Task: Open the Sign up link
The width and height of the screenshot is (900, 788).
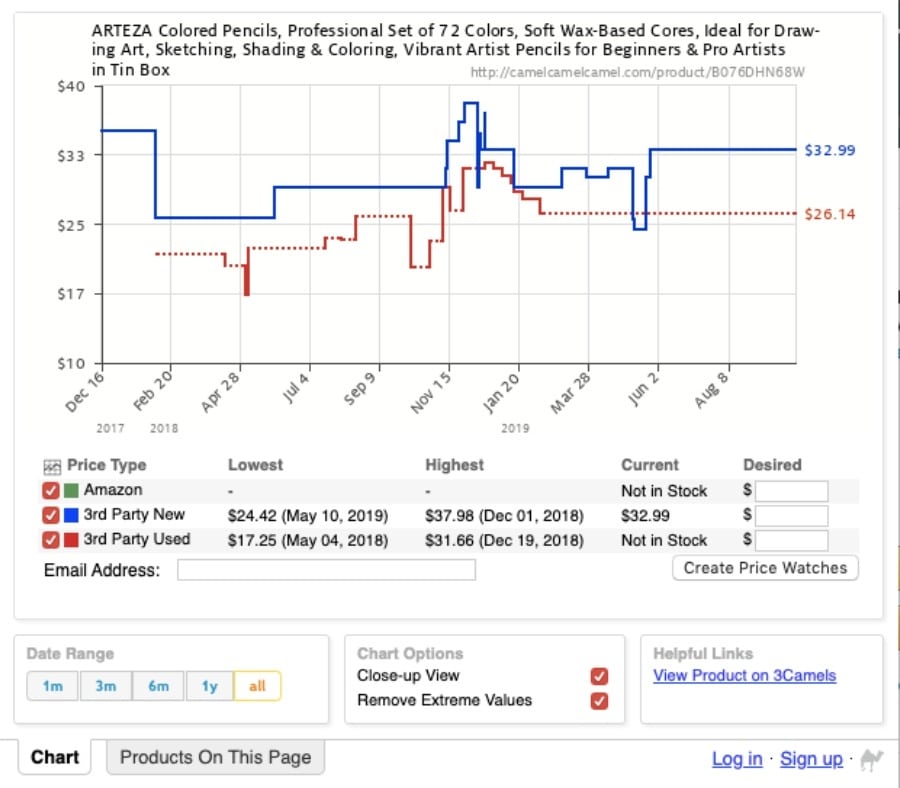Action: point(811,759)
